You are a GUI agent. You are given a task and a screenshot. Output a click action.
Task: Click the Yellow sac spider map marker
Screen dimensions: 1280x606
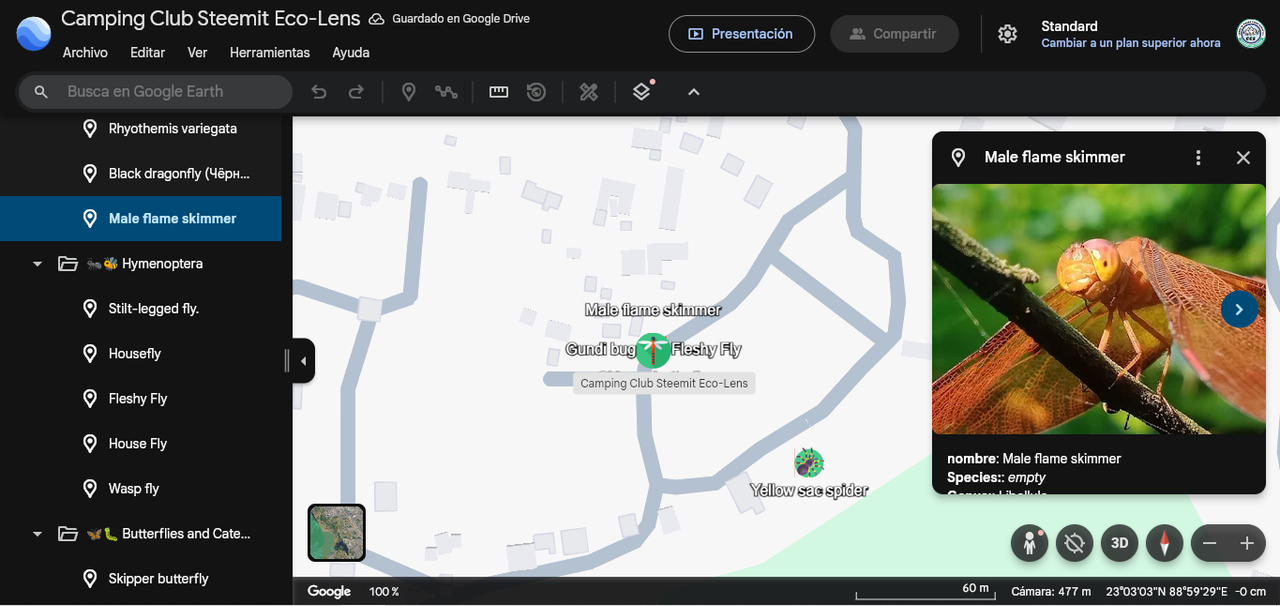(x=808, y=463)
